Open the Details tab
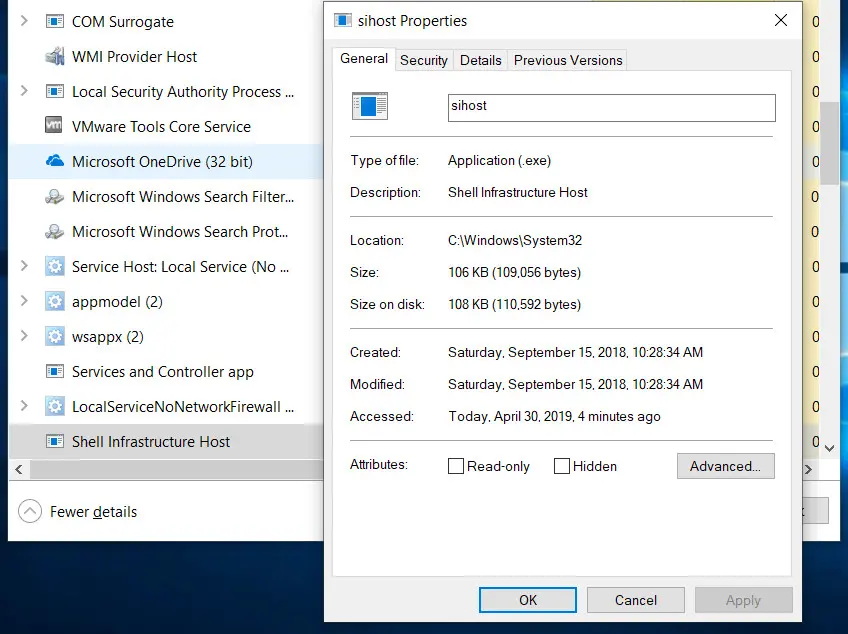This screenshot has height=634, width=848. (x=480, y=60)
